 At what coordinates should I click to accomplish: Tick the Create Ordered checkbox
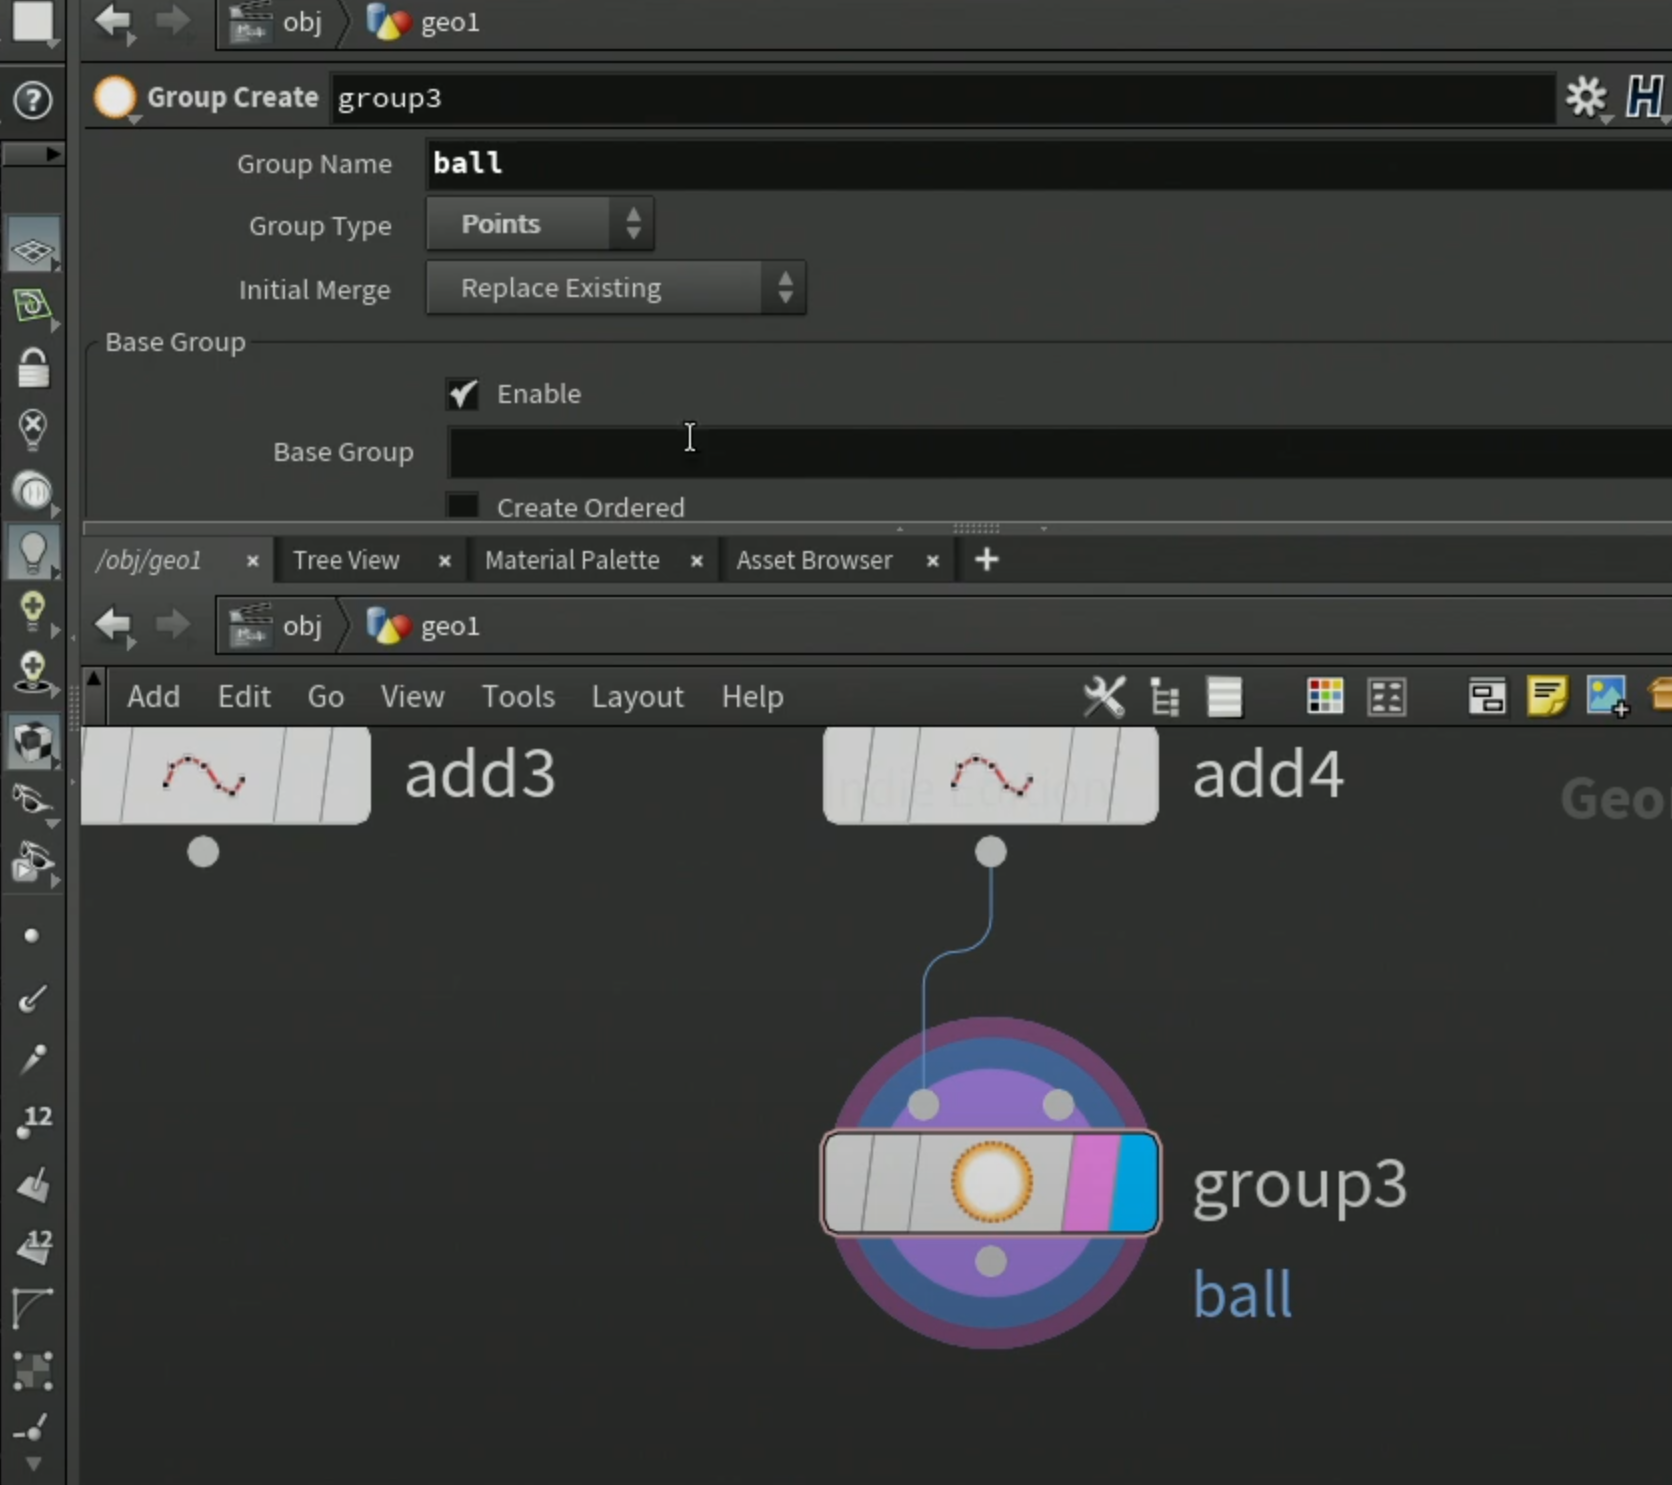(x=462, y=506)
